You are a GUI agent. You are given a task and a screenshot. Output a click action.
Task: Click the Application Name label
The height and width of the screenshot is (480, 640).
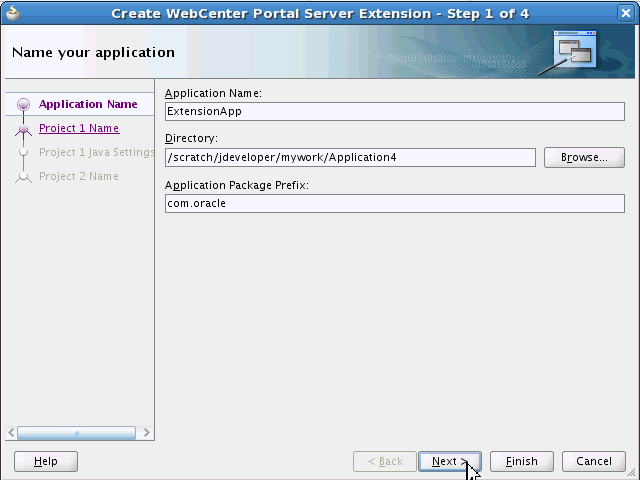tap(213, 93)
